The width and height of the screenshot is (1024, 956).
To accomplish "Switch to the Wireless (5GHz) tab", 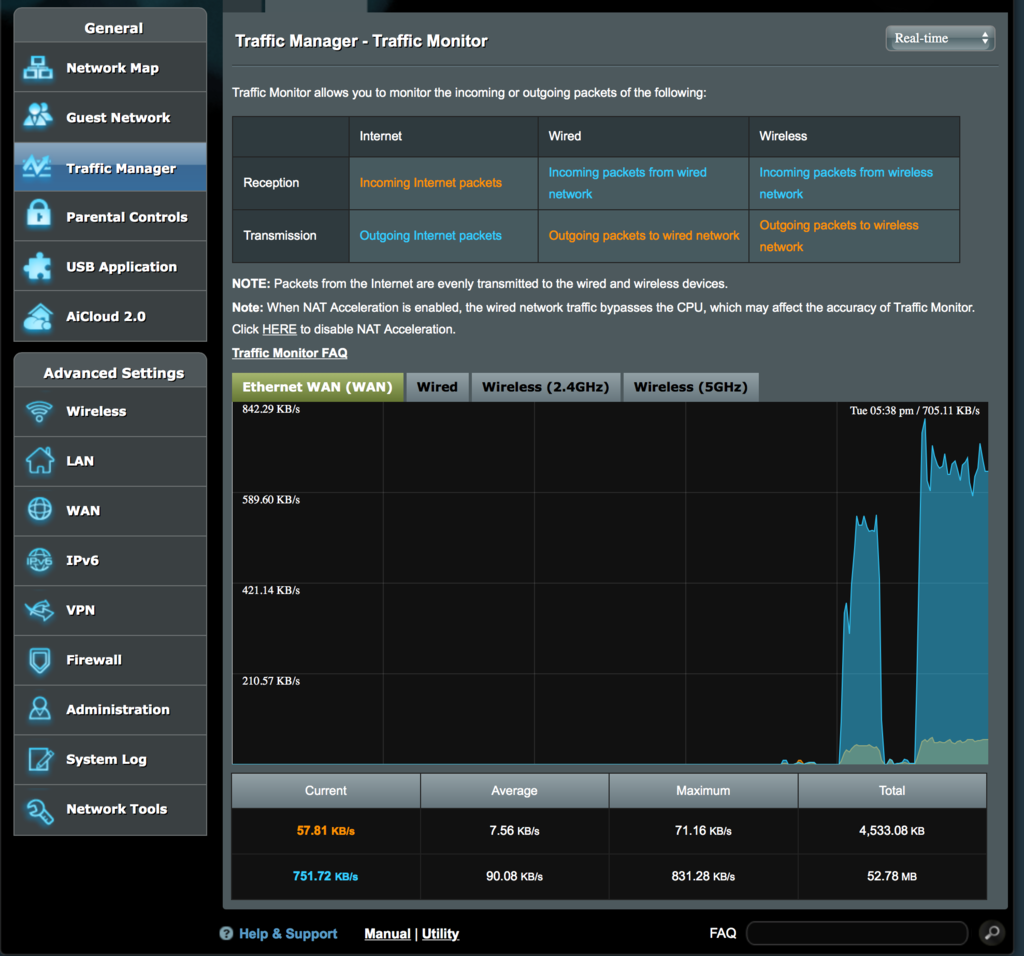I will (690, 387).
